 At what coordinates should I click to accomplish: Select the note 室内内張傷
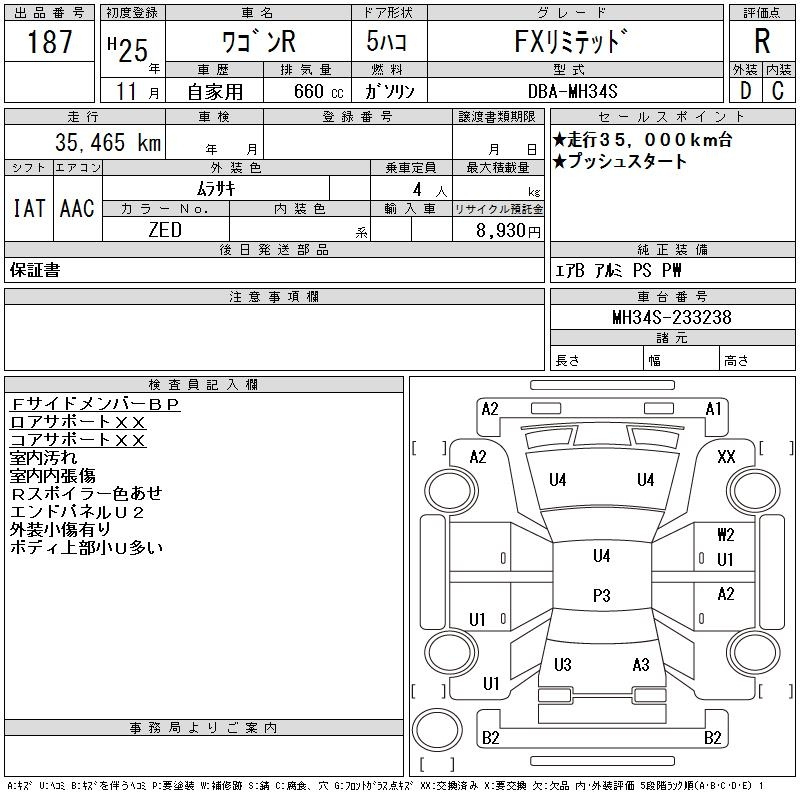coord(53,475)
